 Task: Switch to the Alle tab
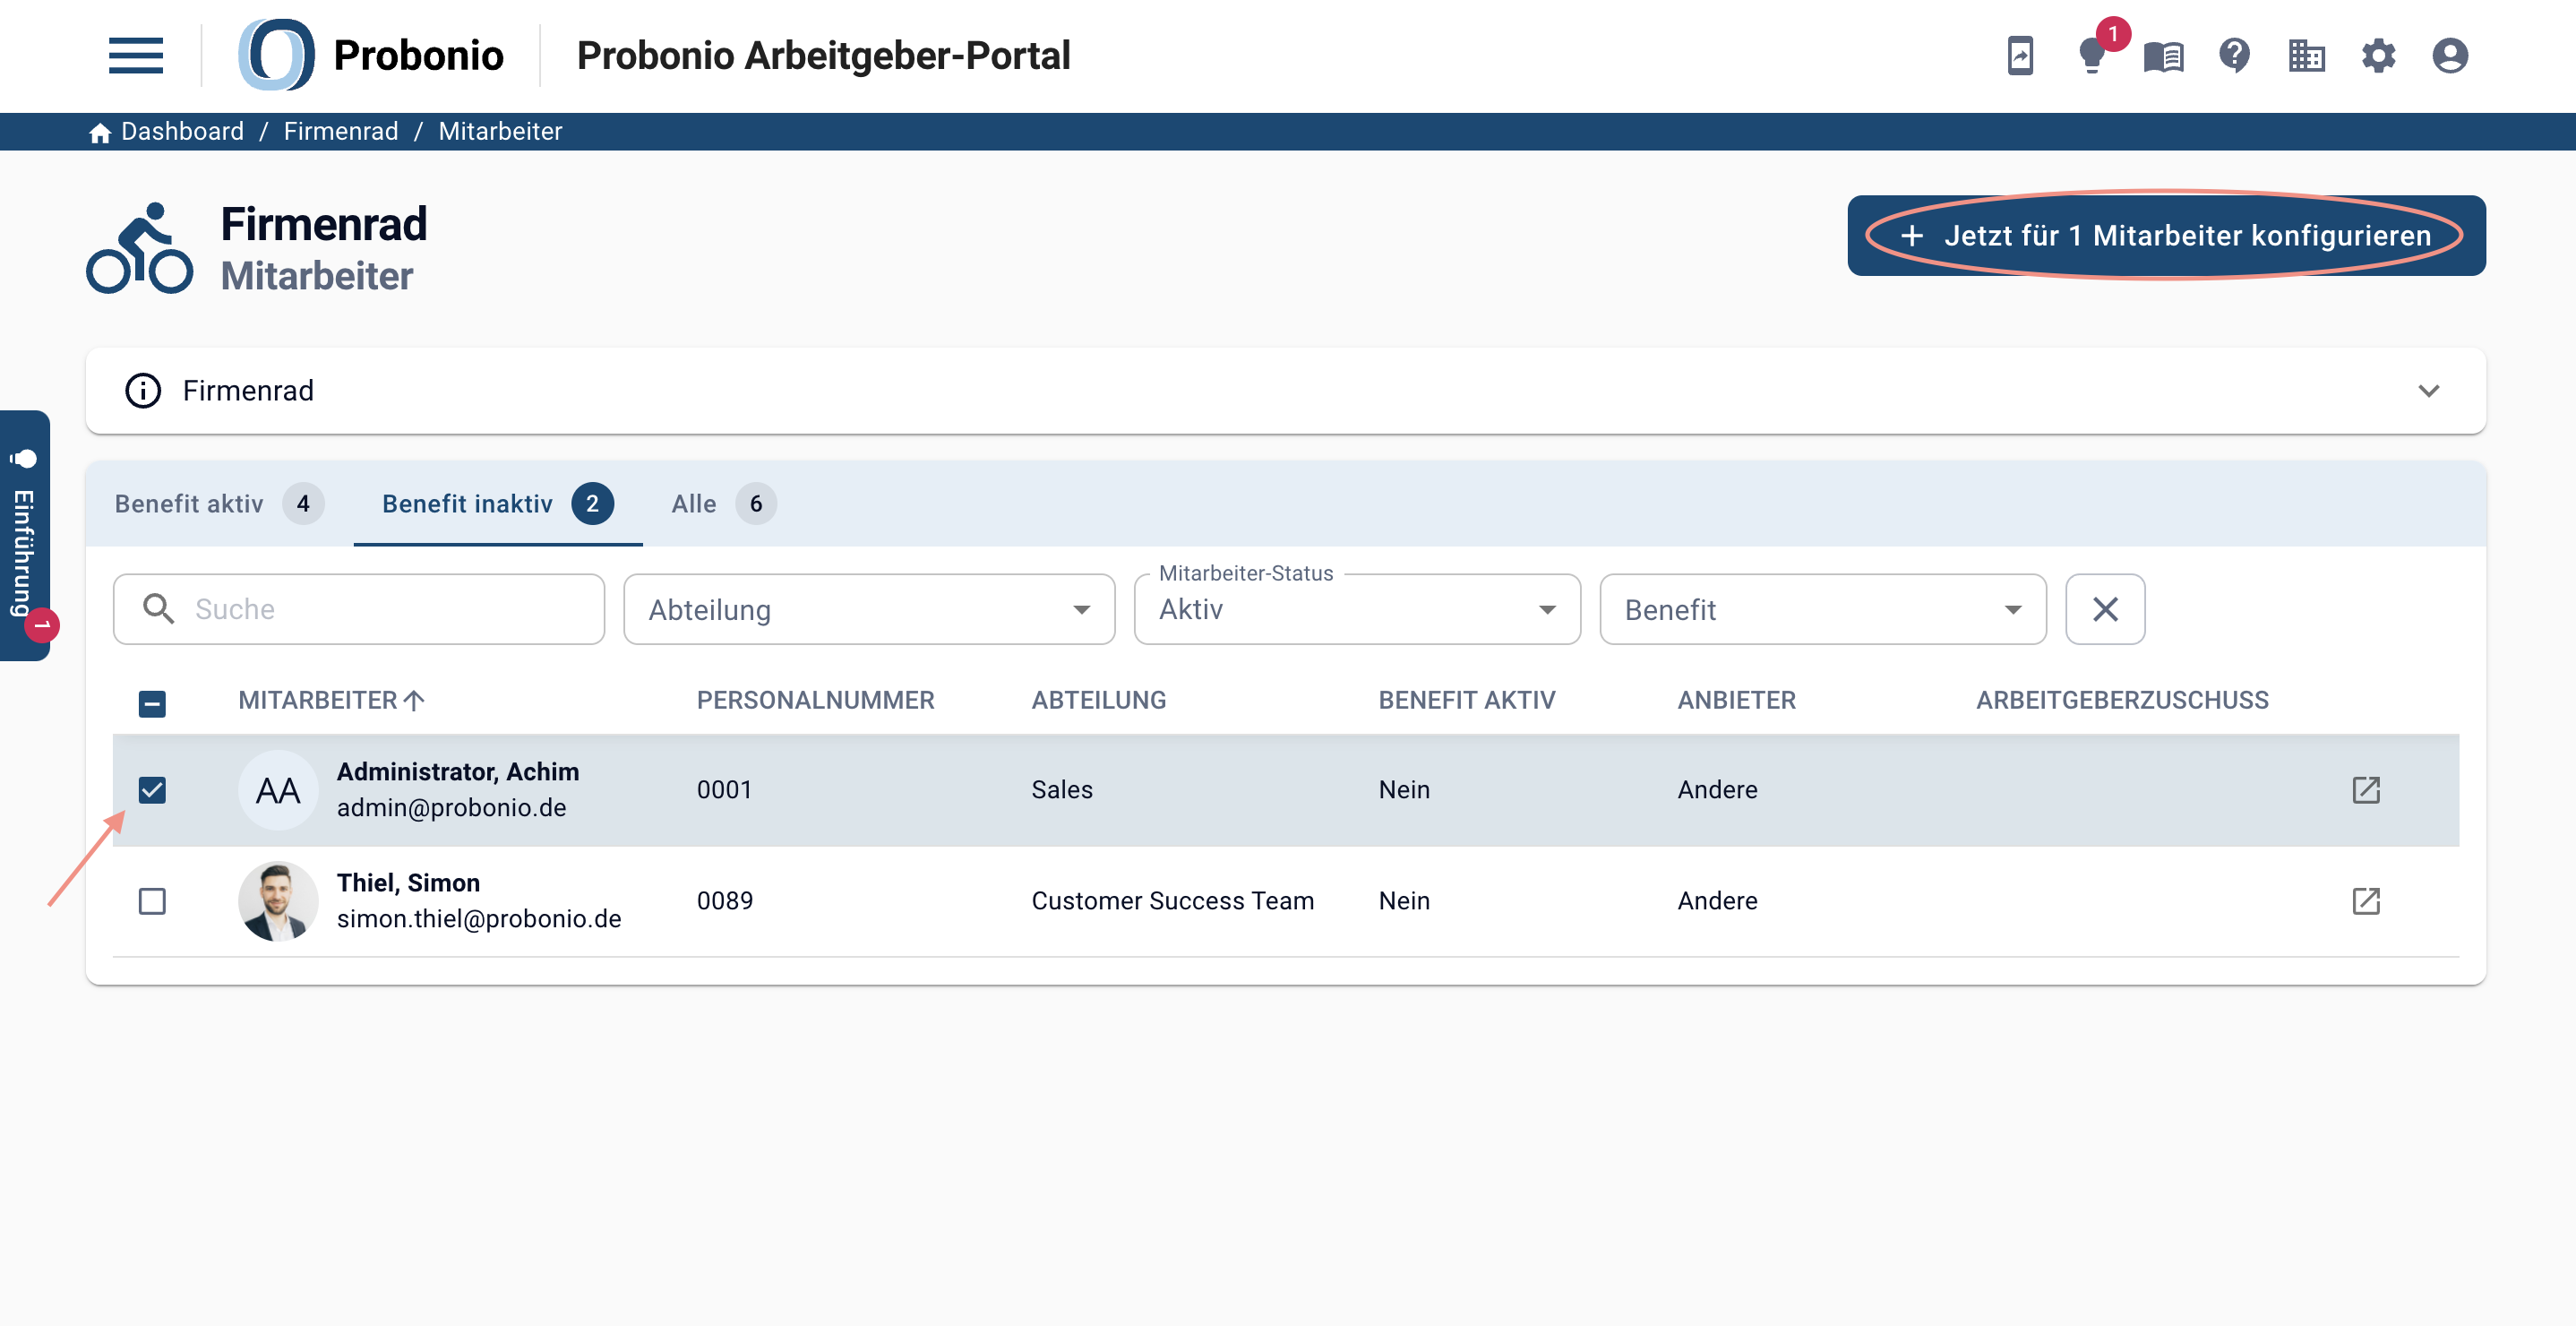point(723,504)
